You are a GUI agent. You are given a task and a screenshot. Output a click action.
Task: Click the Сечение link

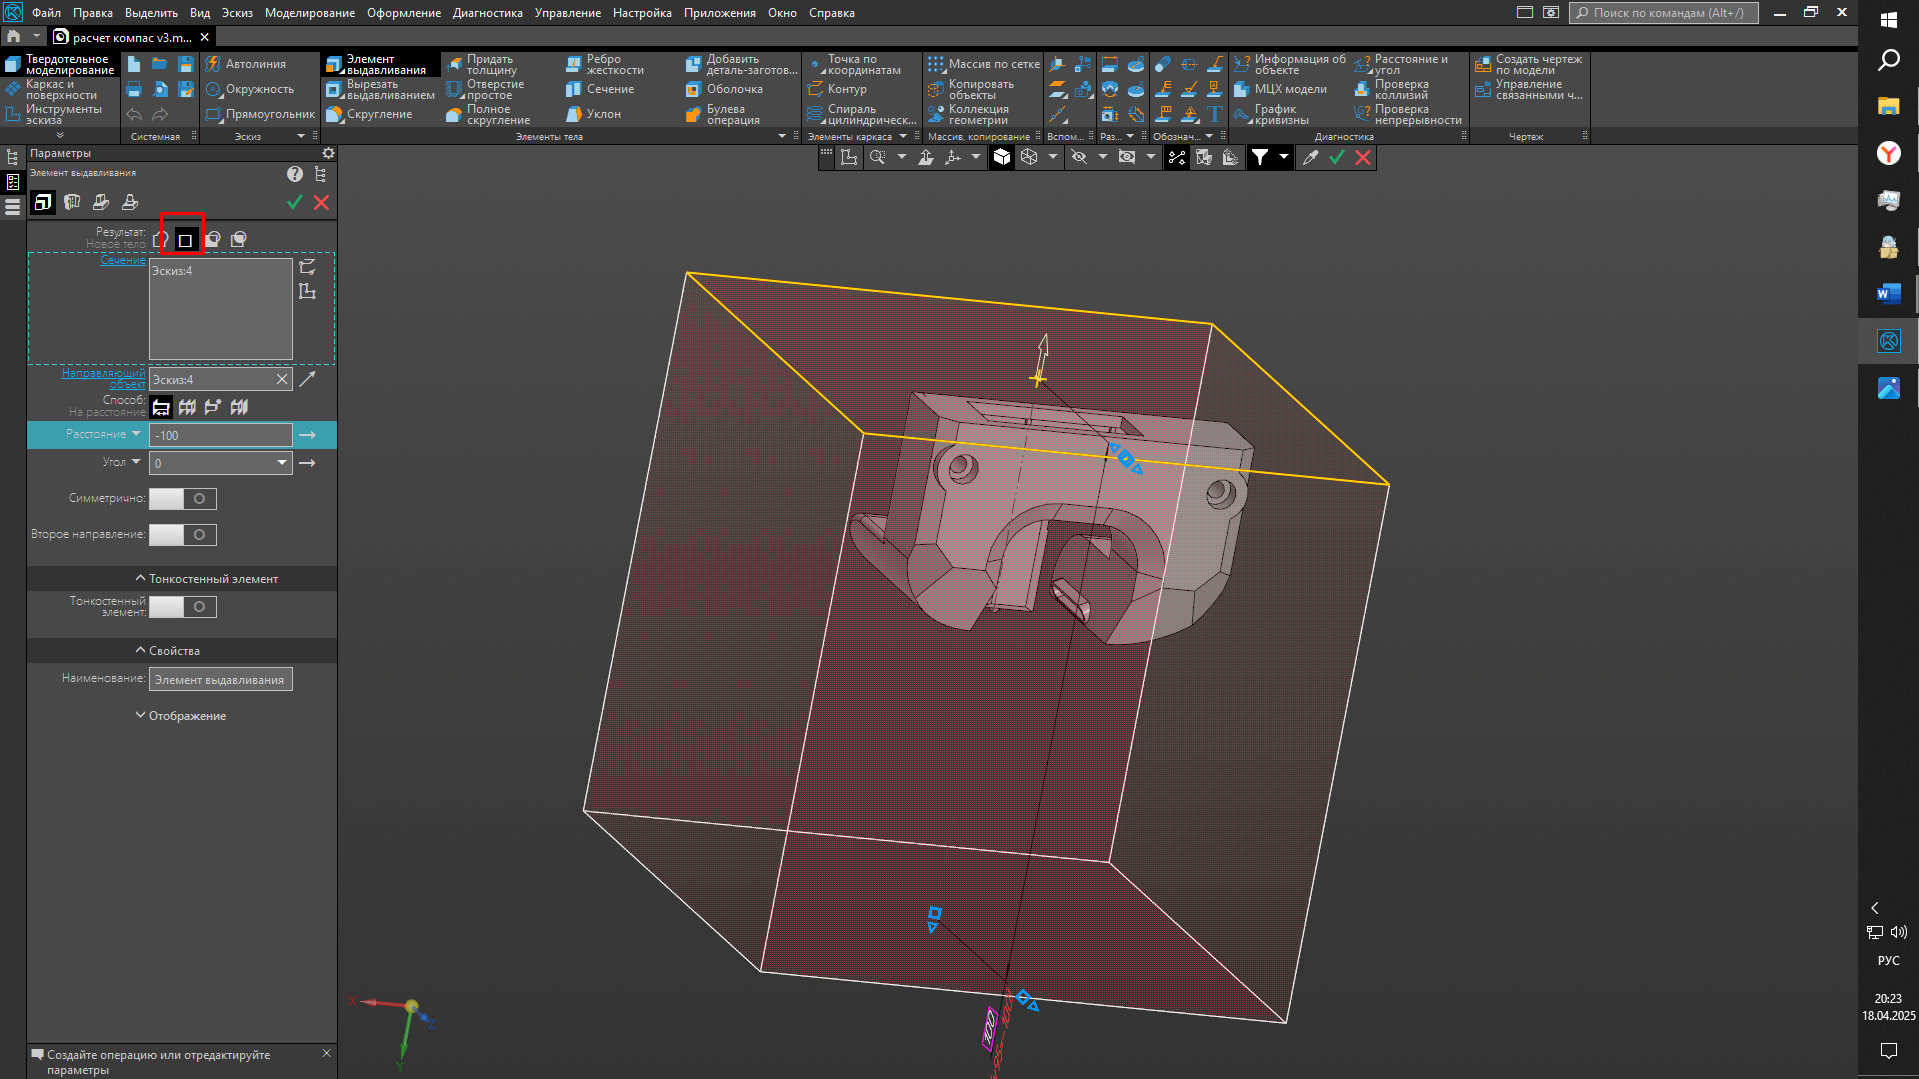click(x=122, y=260)
